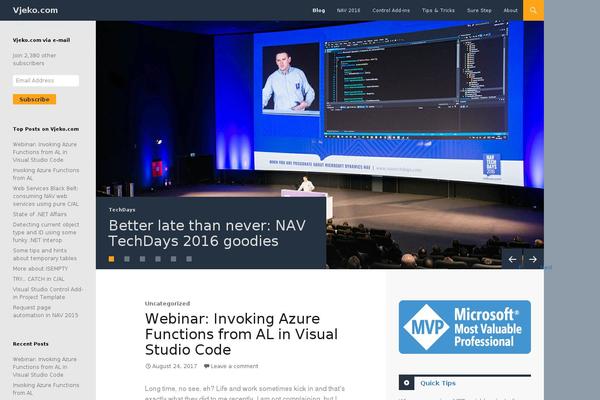Open State of .NET Affairs post
The height and width of the screenshot is (400, 600).
point(39,214)
